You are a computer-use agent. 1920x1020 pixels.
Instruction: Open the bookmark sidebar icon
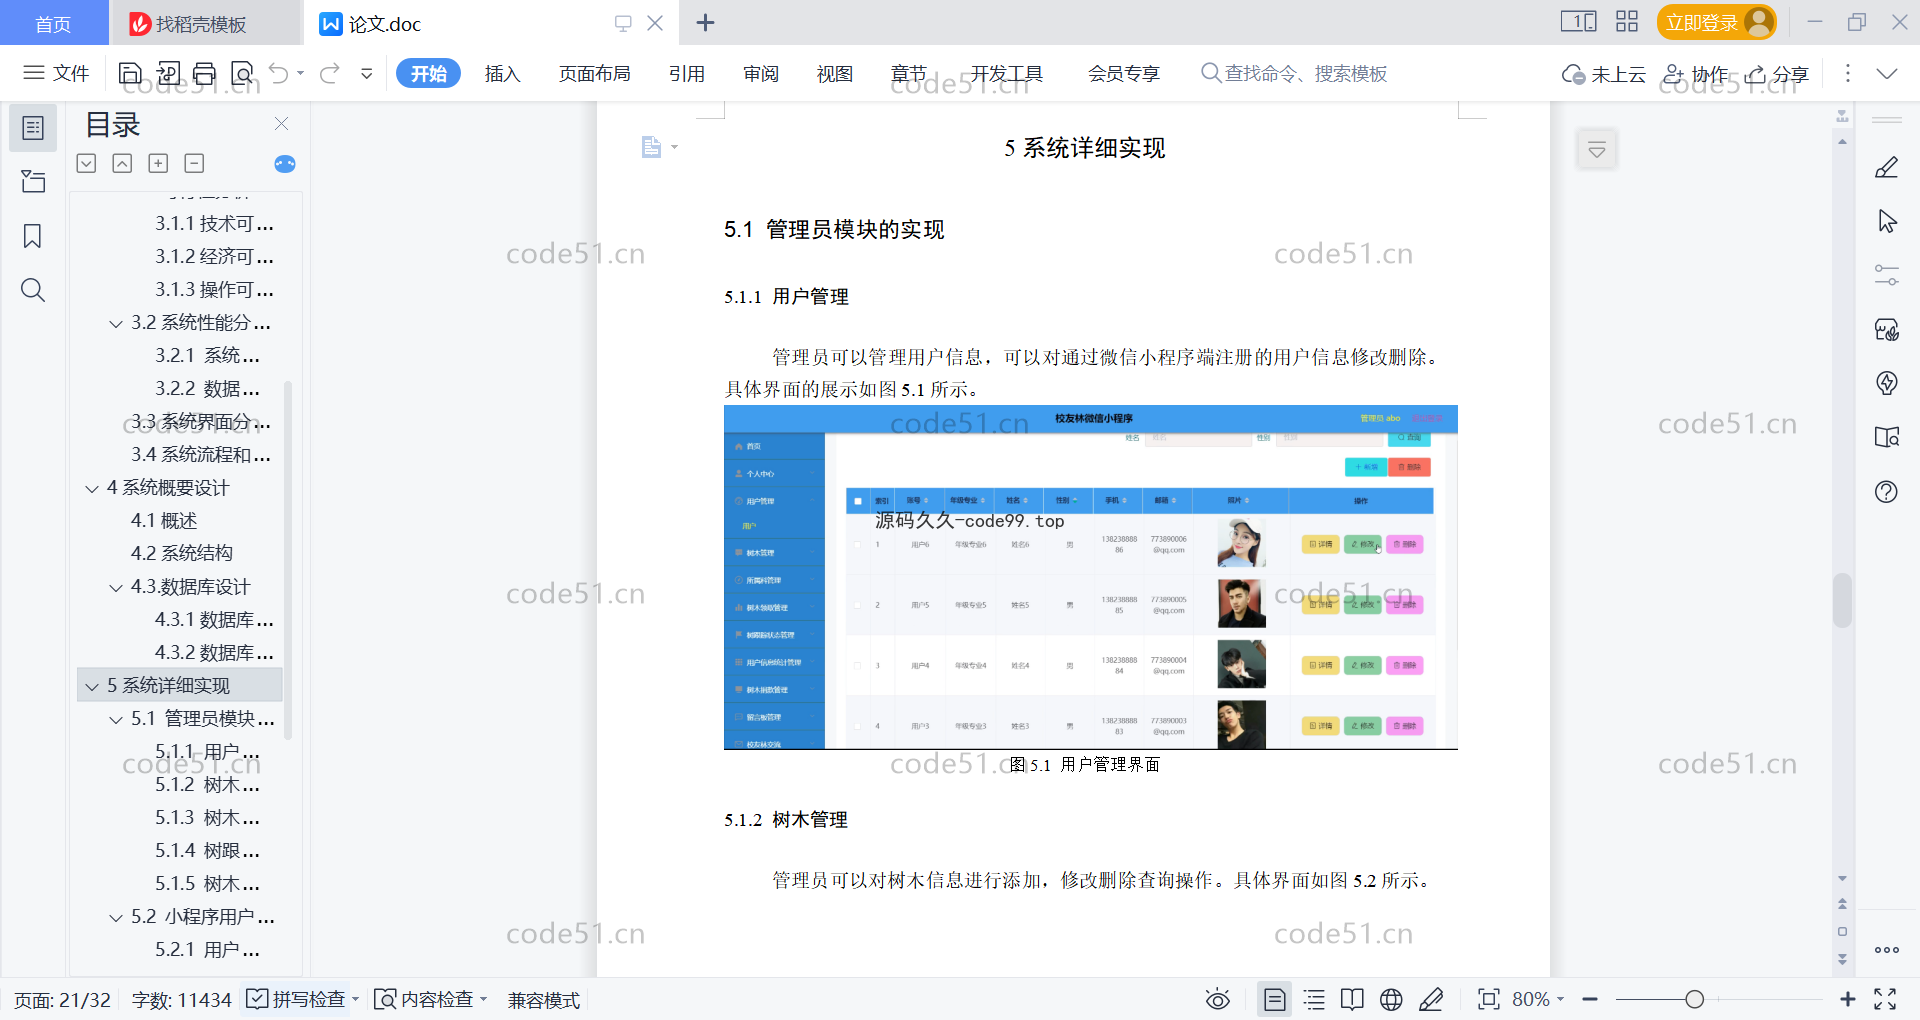[33, 236]
